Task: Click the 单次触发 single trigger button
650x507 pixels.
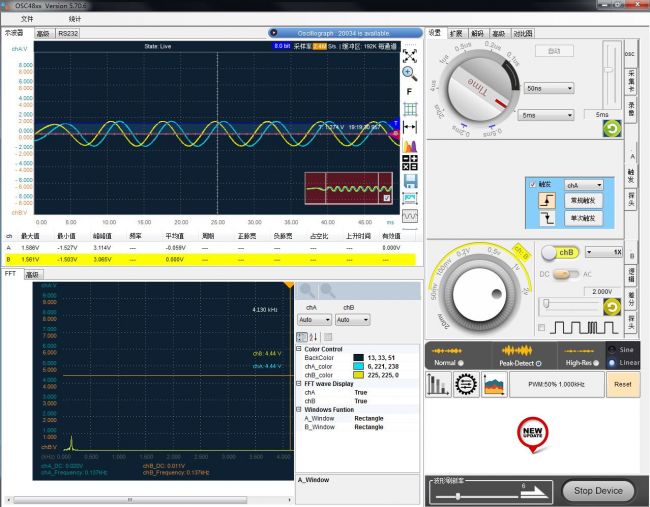Action: pos(583,218)
